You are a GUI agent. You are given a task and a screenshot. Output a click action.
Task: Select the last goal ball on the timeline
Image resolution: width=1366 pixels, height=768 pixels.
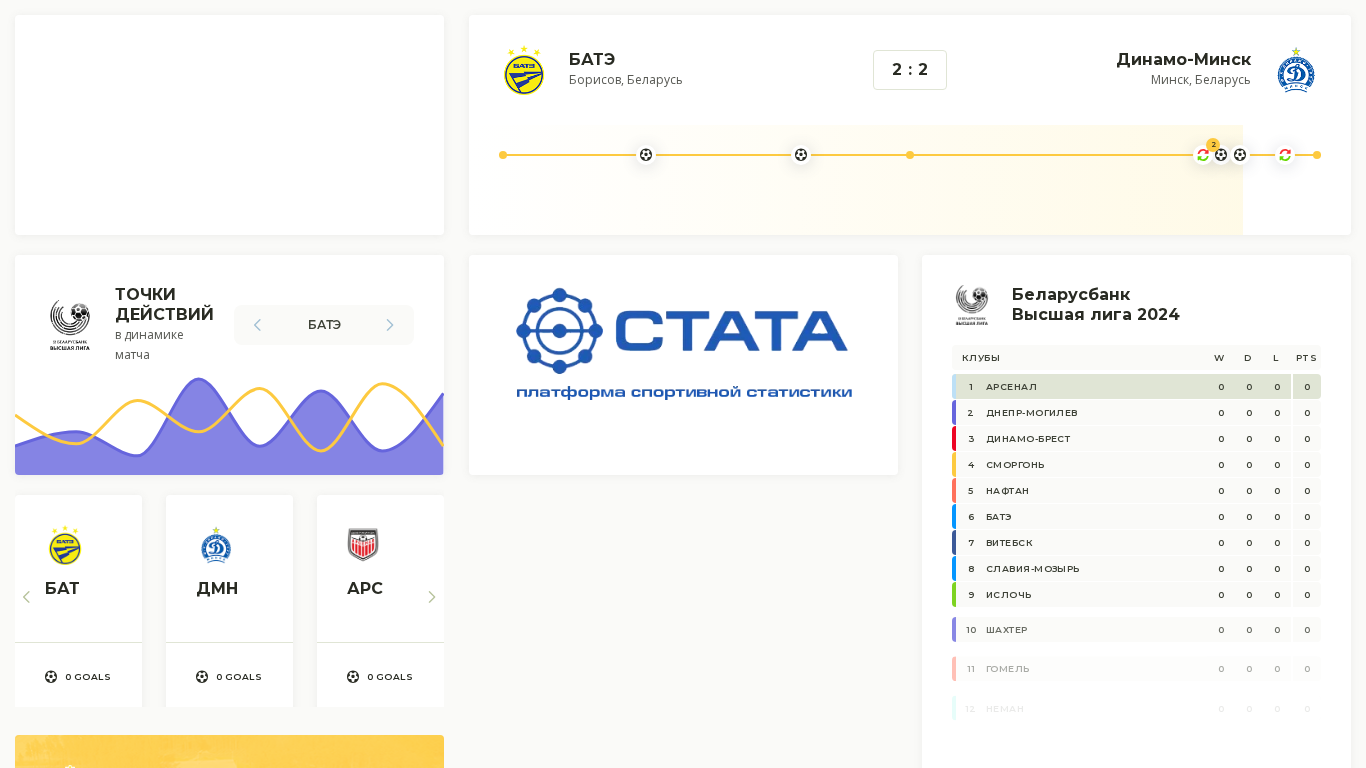pos(1240,155)
